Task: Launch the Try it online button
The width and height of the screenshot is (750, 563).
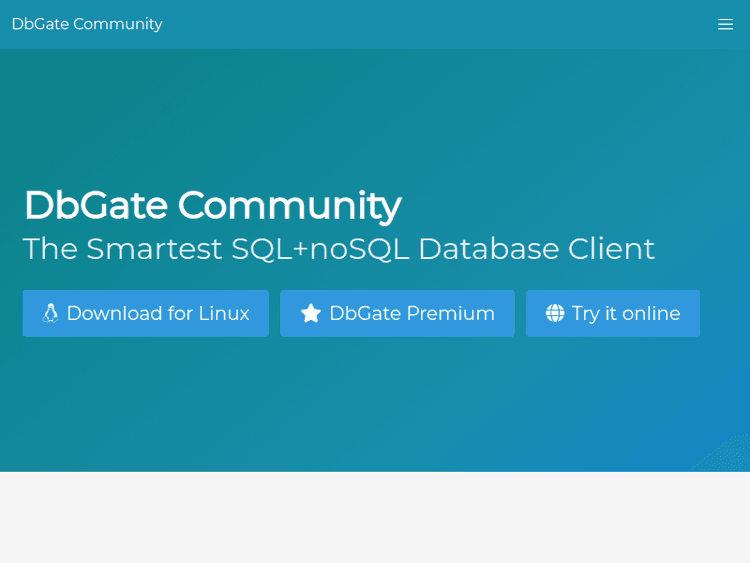Action: pos(612,314)
